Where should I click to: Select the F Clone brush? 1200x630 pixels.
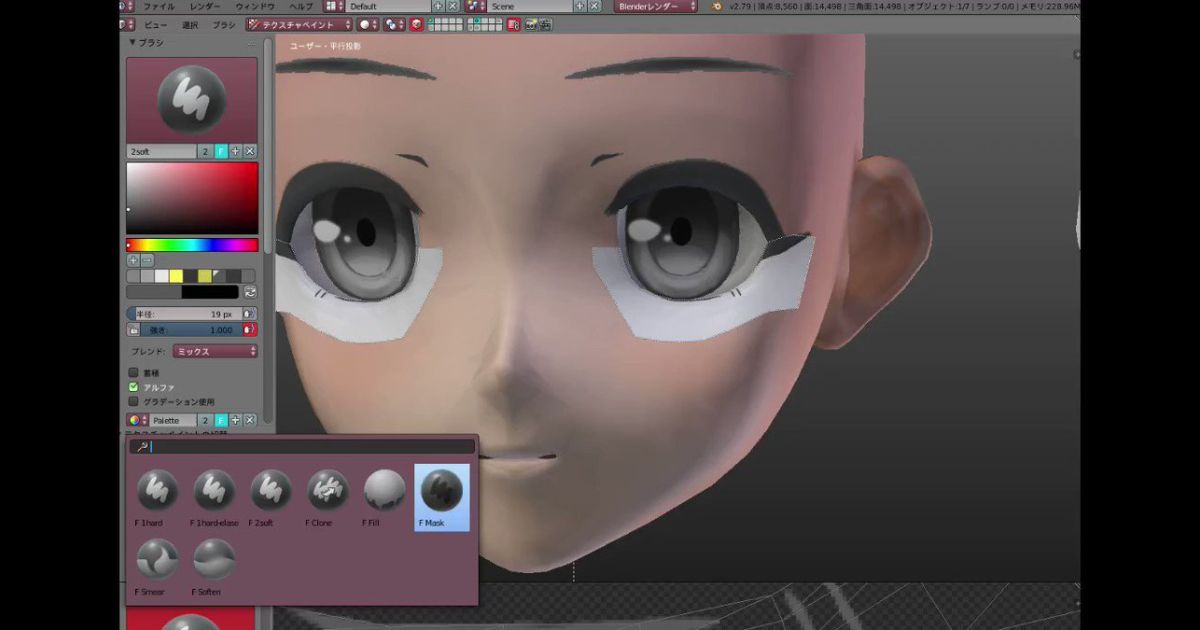point(326,490)
